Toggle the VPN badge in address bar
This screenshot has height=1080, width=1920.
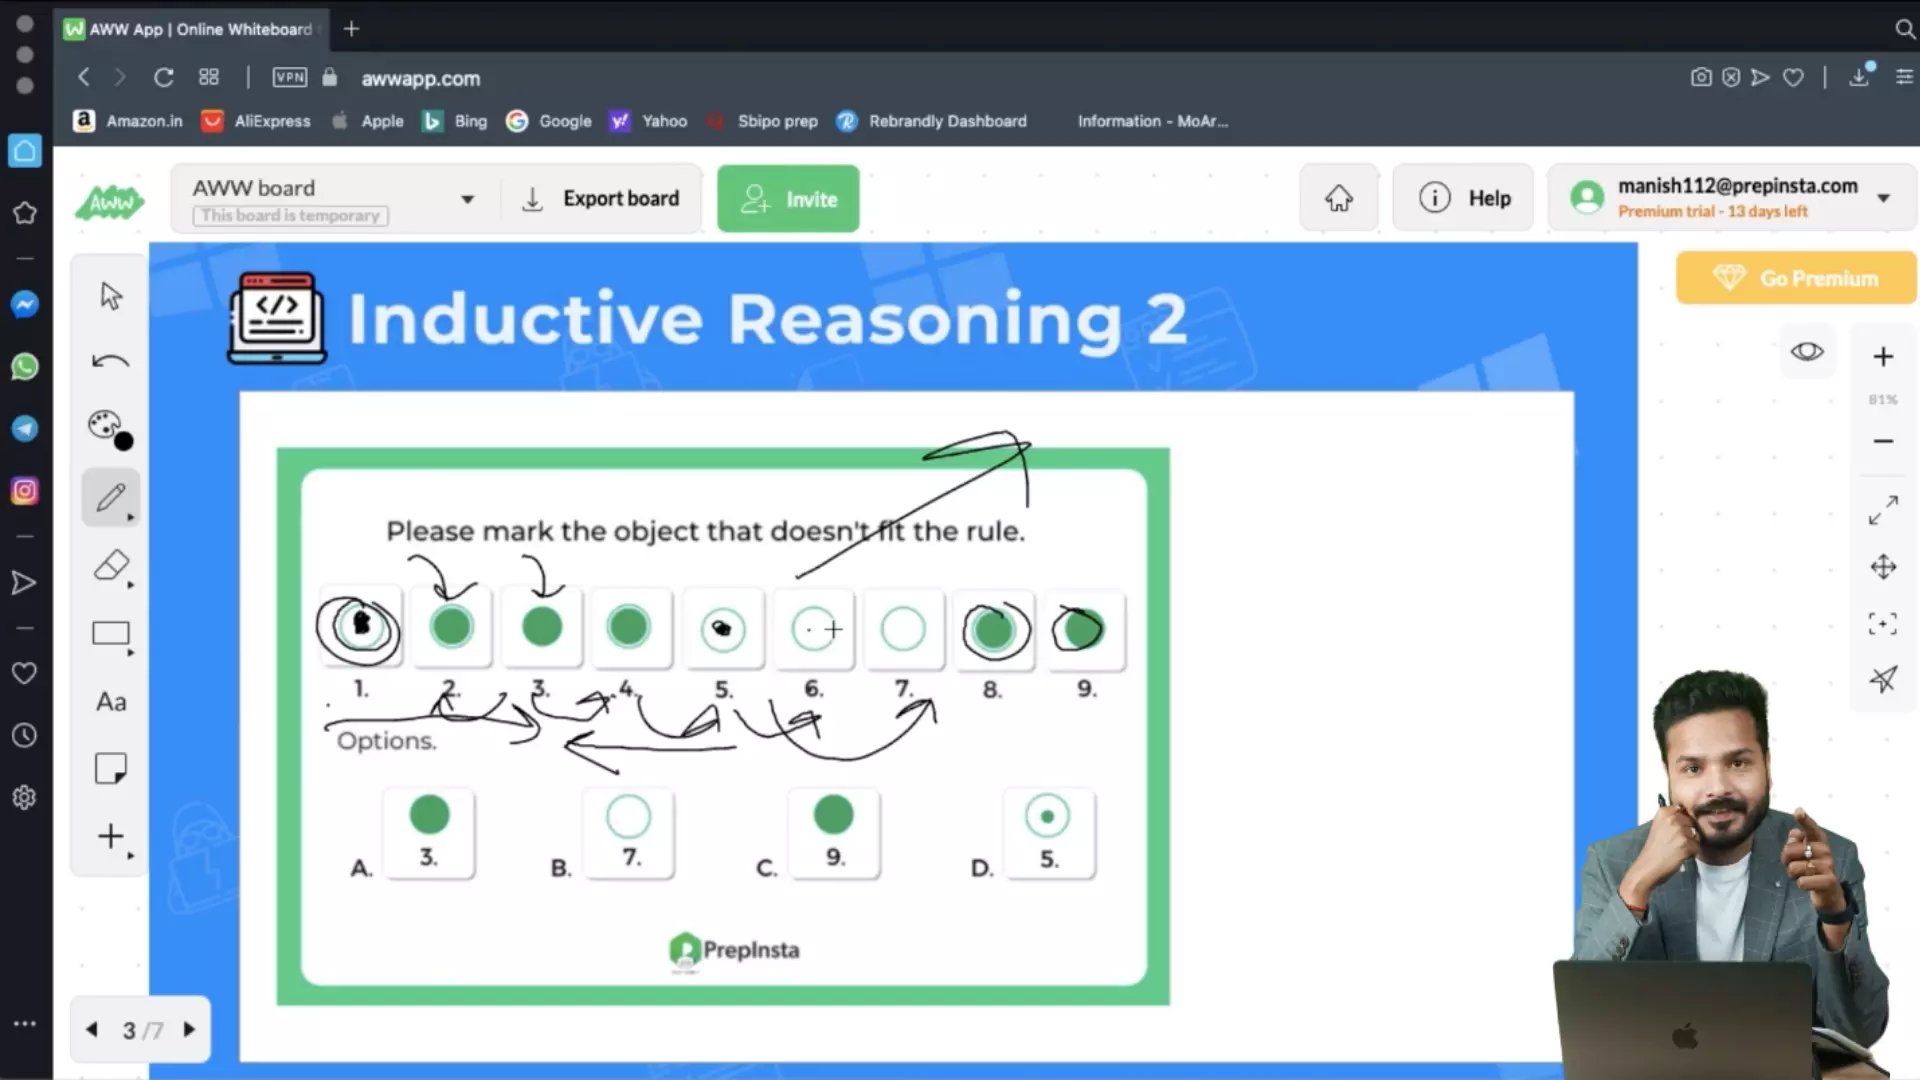[x=289, y=78]
